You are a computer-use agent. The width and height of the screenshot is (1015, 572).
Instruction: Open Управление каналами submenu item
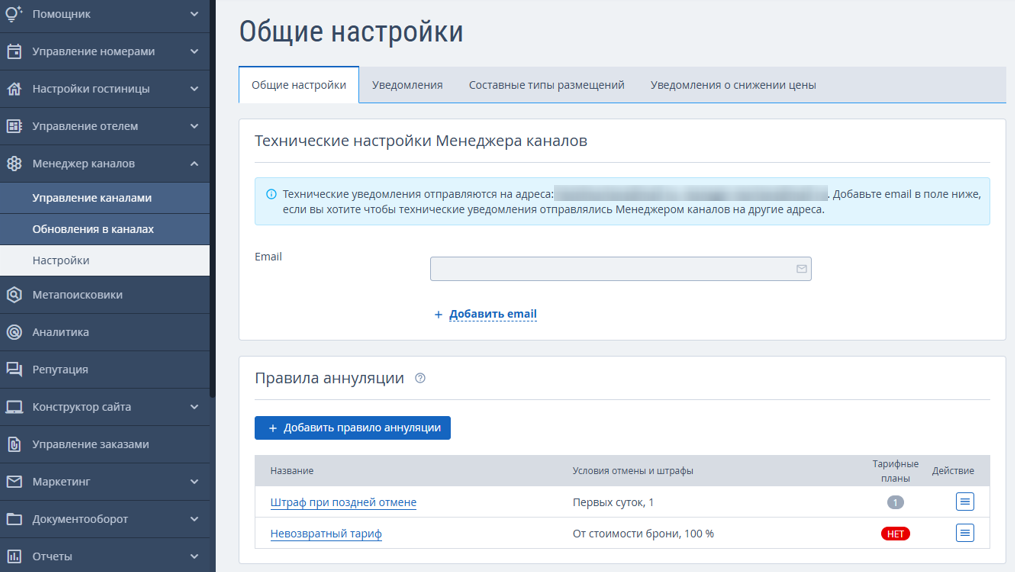pos(105,198)
